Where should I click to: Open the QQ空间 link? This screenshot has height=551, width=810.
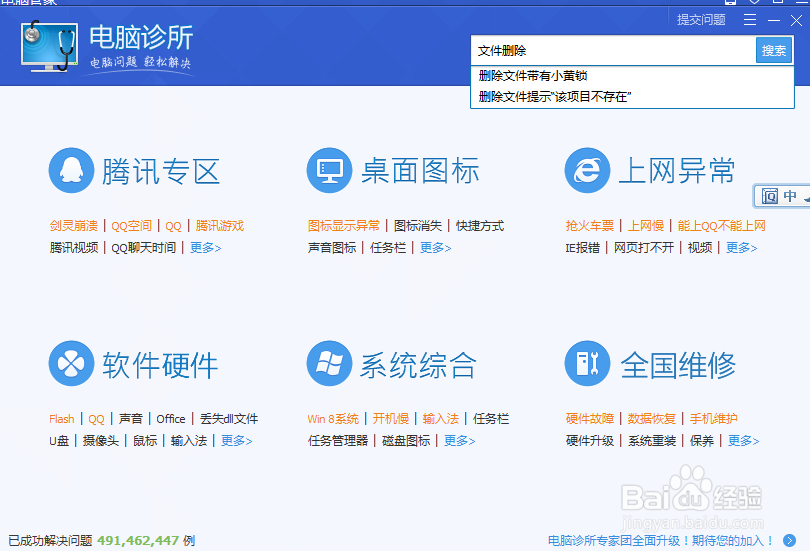[x=132, y=226]
